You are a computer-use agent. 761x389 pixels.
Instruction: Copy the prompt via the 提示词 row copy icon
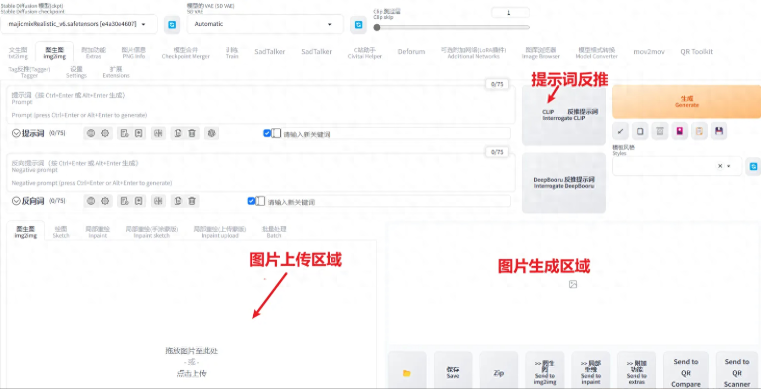click(x=178, y=133)
